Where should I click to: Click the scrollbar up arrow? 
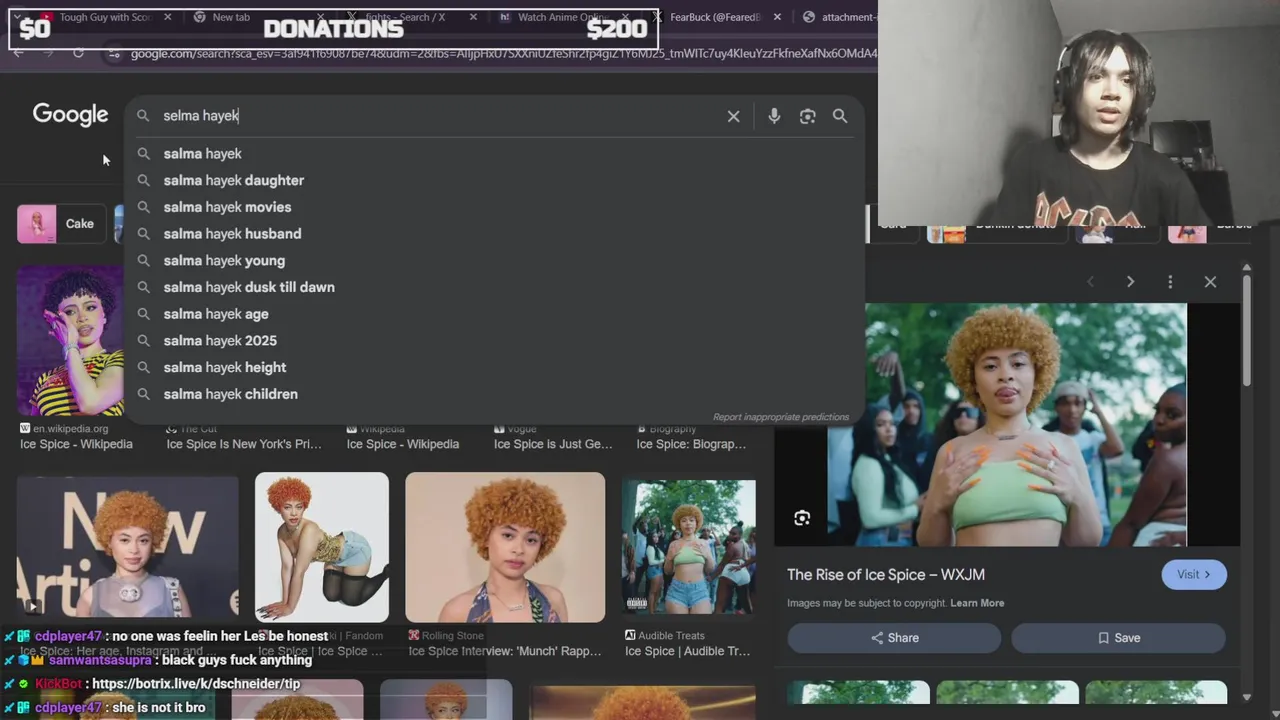pyautogui.click(x=1246, y=268)
